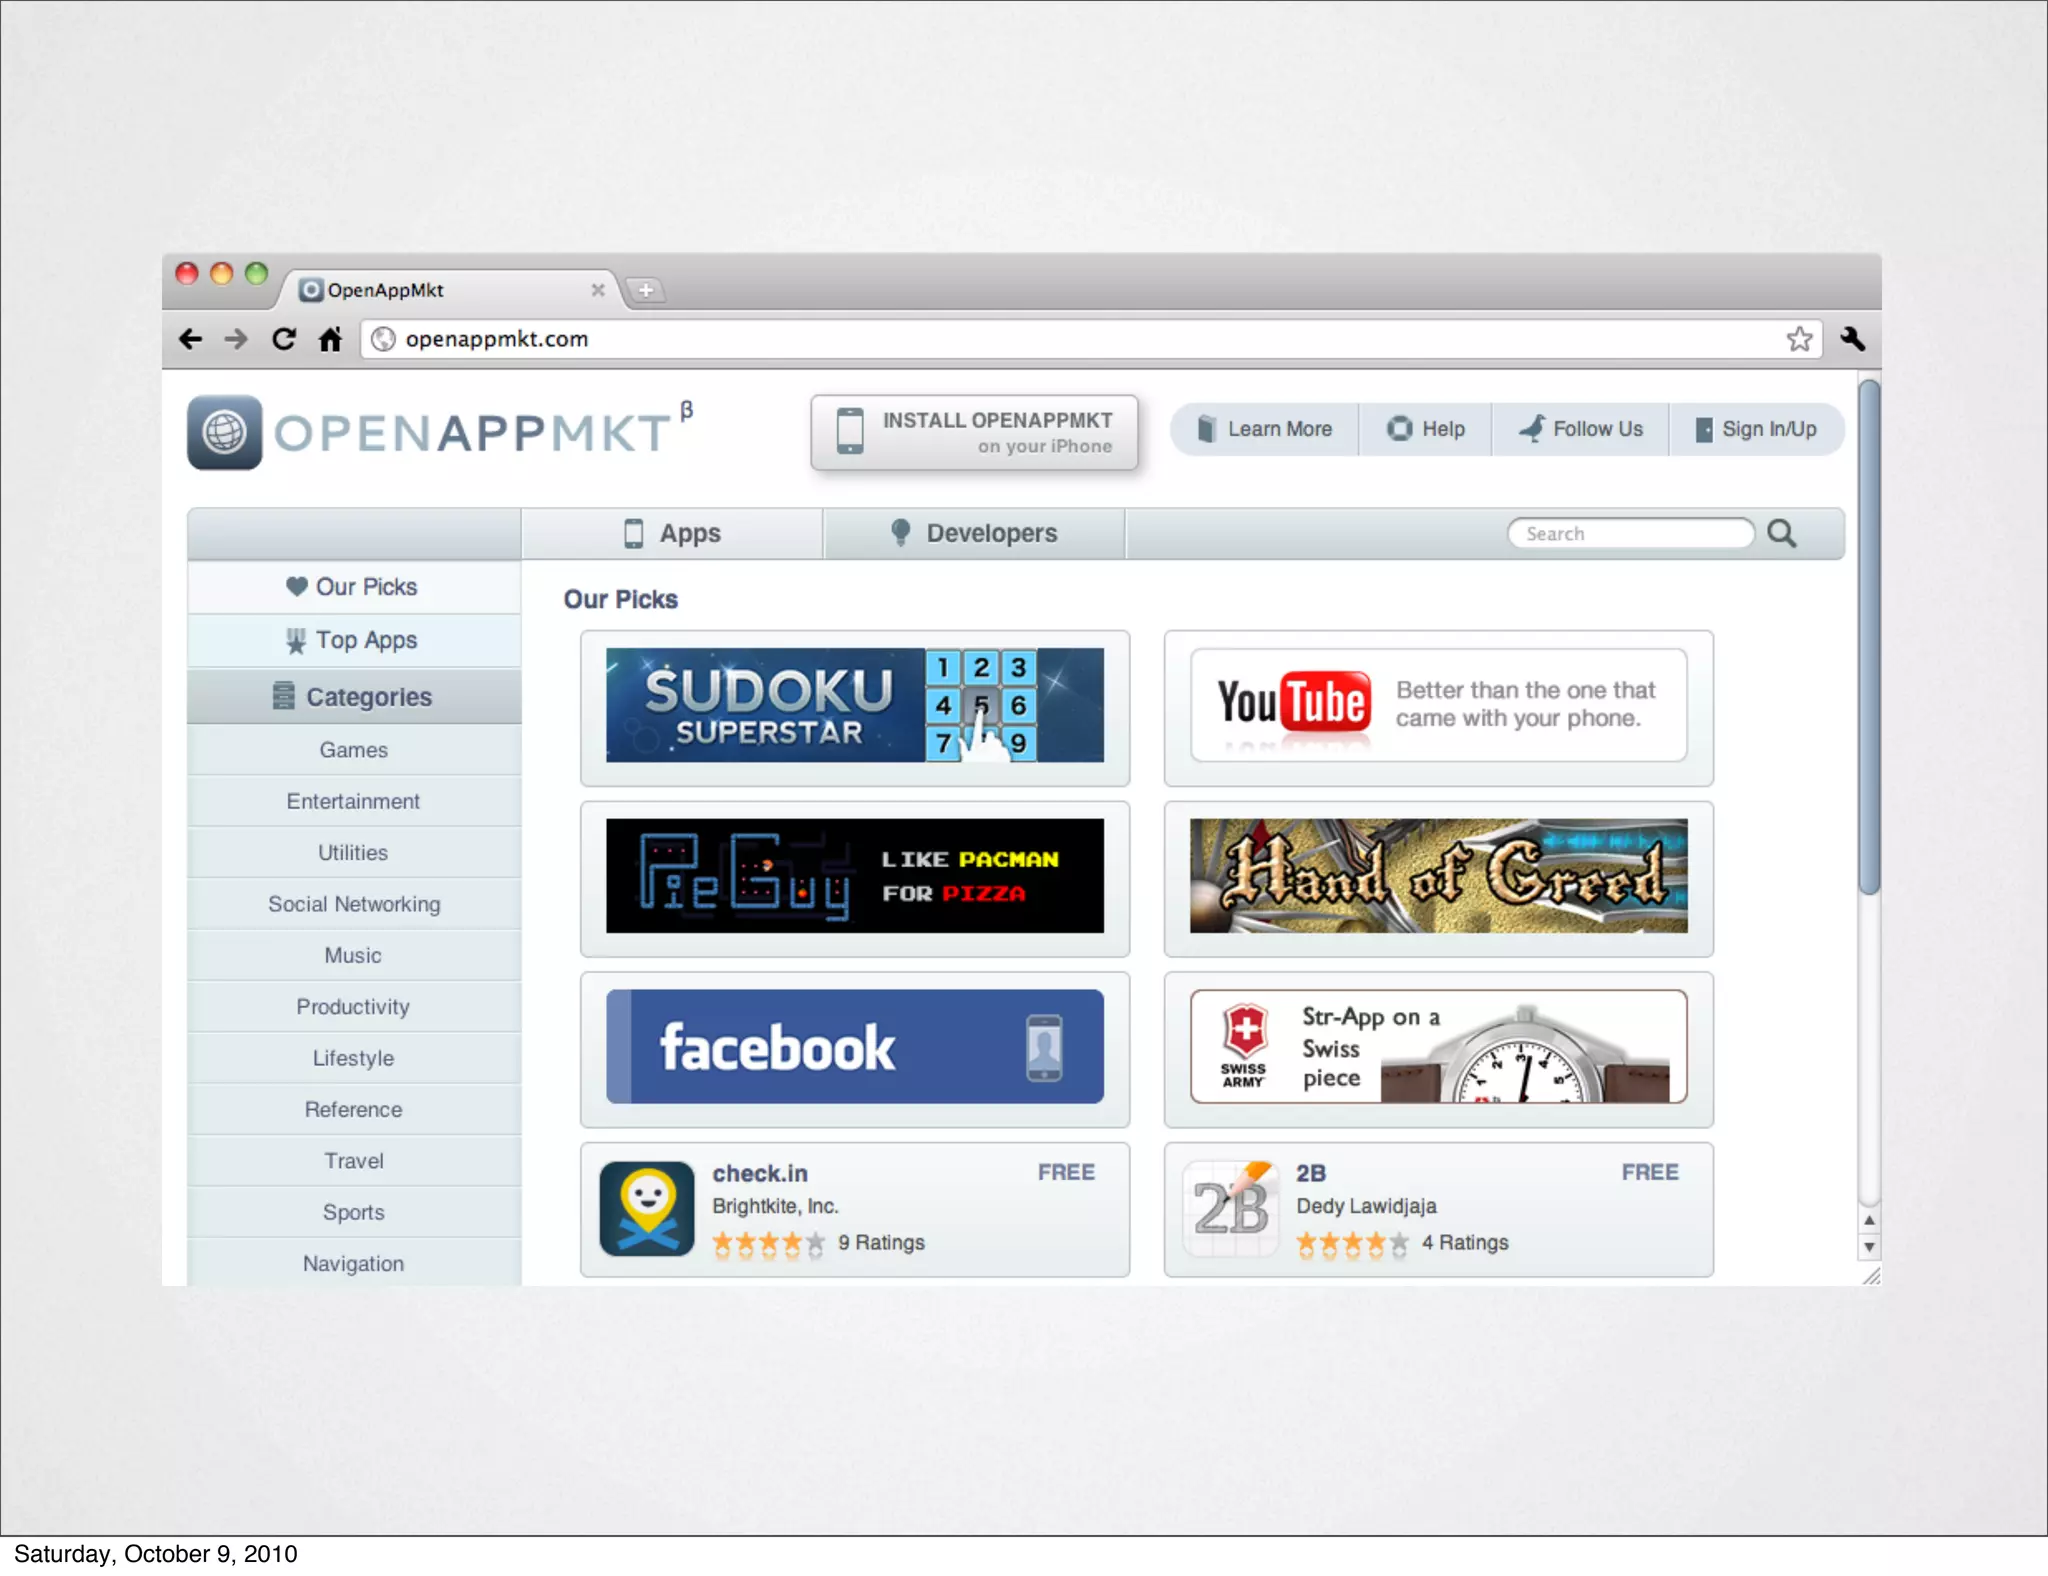
Task: Open the Social Networking category
Action: coord(353,904)
